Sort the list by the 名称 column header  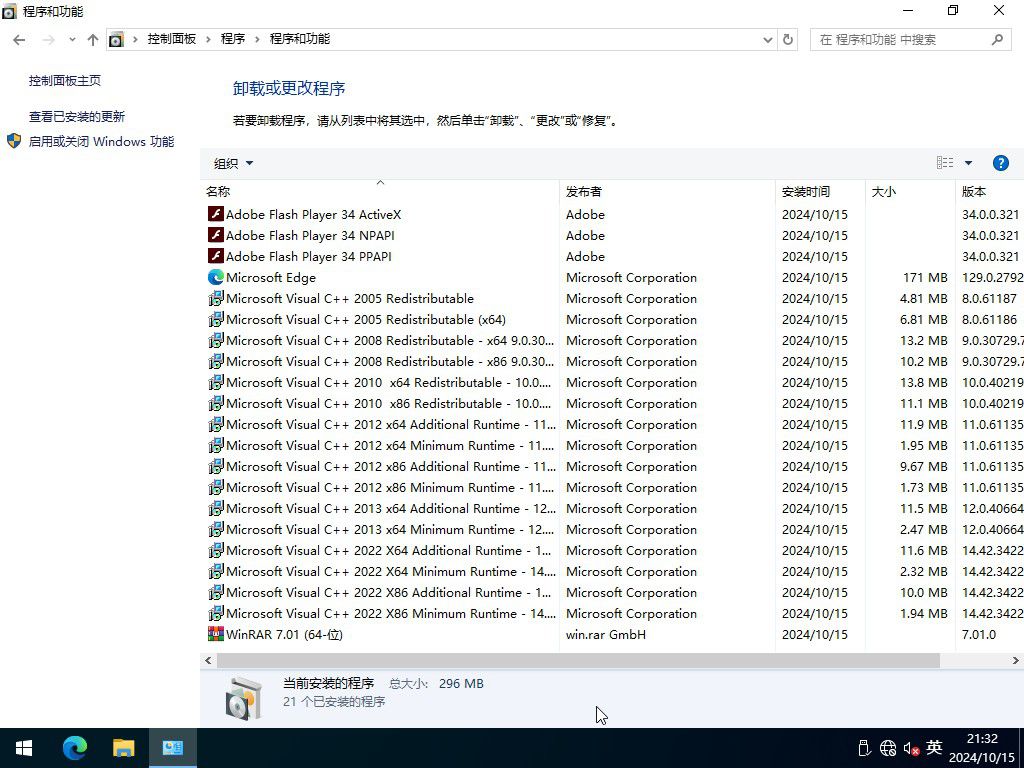219,191
